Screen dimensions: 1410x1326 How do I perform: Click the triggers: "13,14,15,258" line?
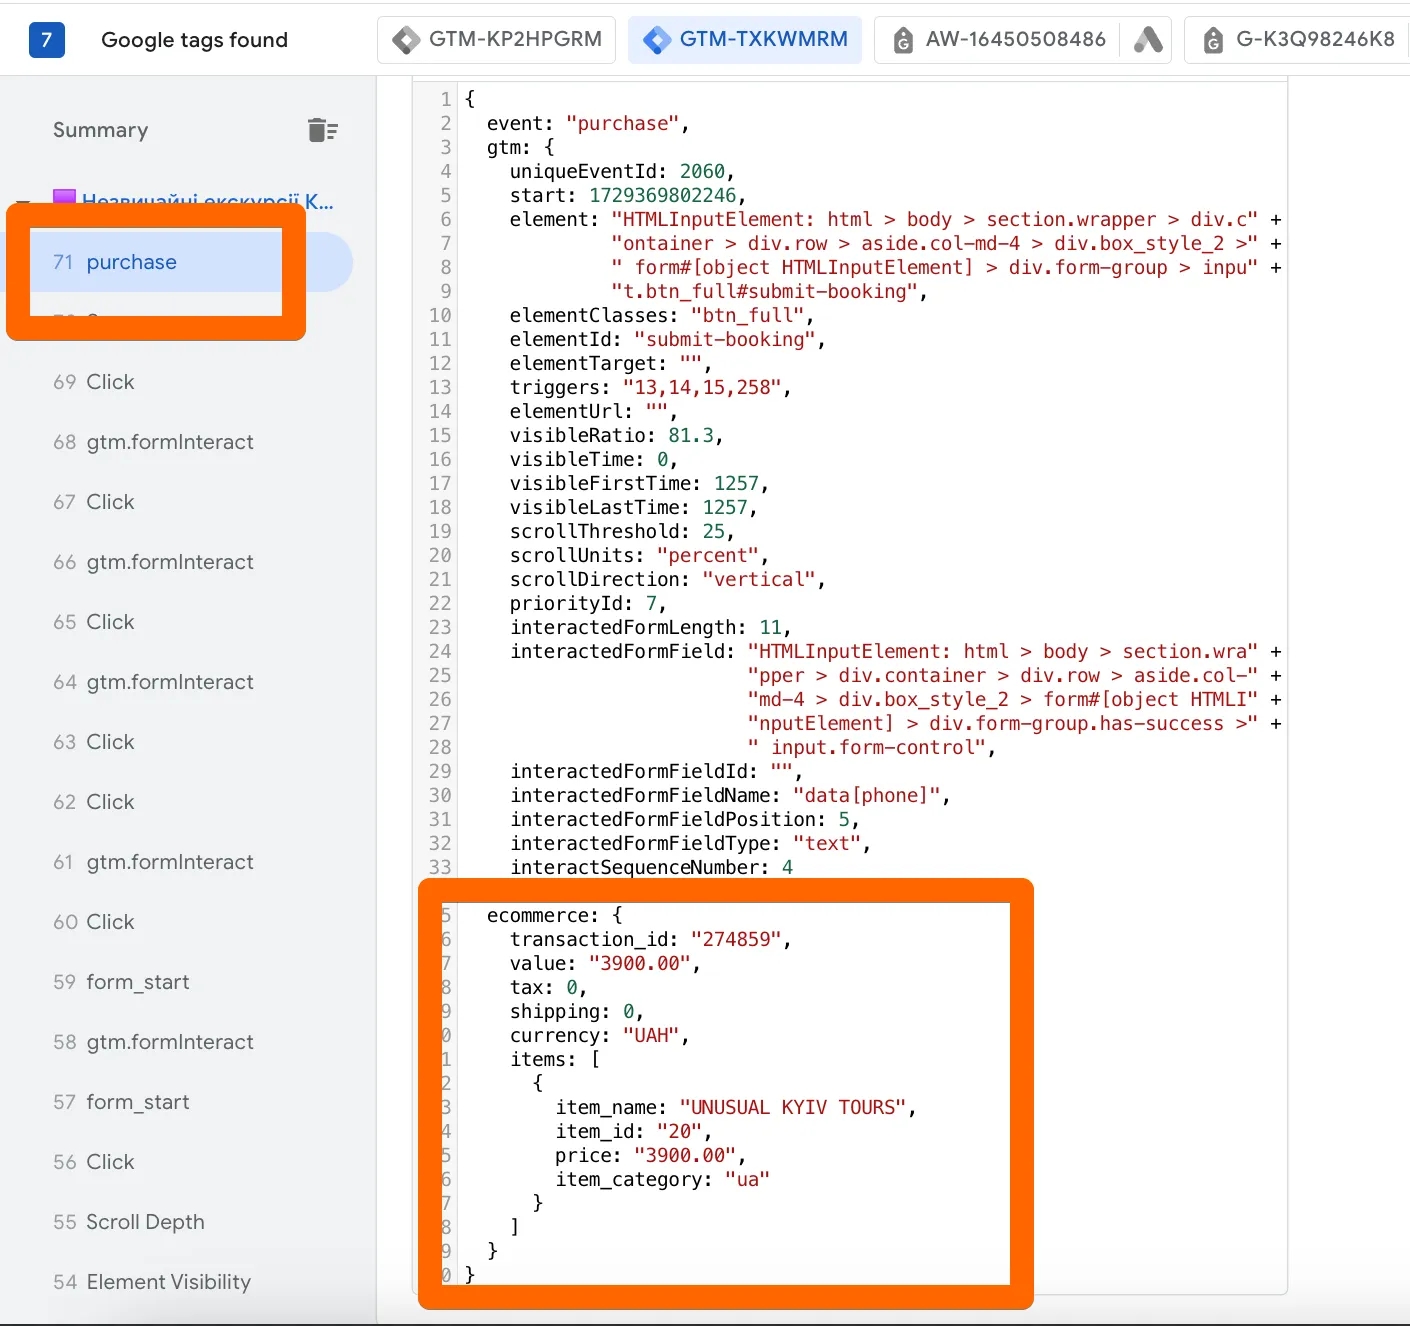[x=650, y=387]
